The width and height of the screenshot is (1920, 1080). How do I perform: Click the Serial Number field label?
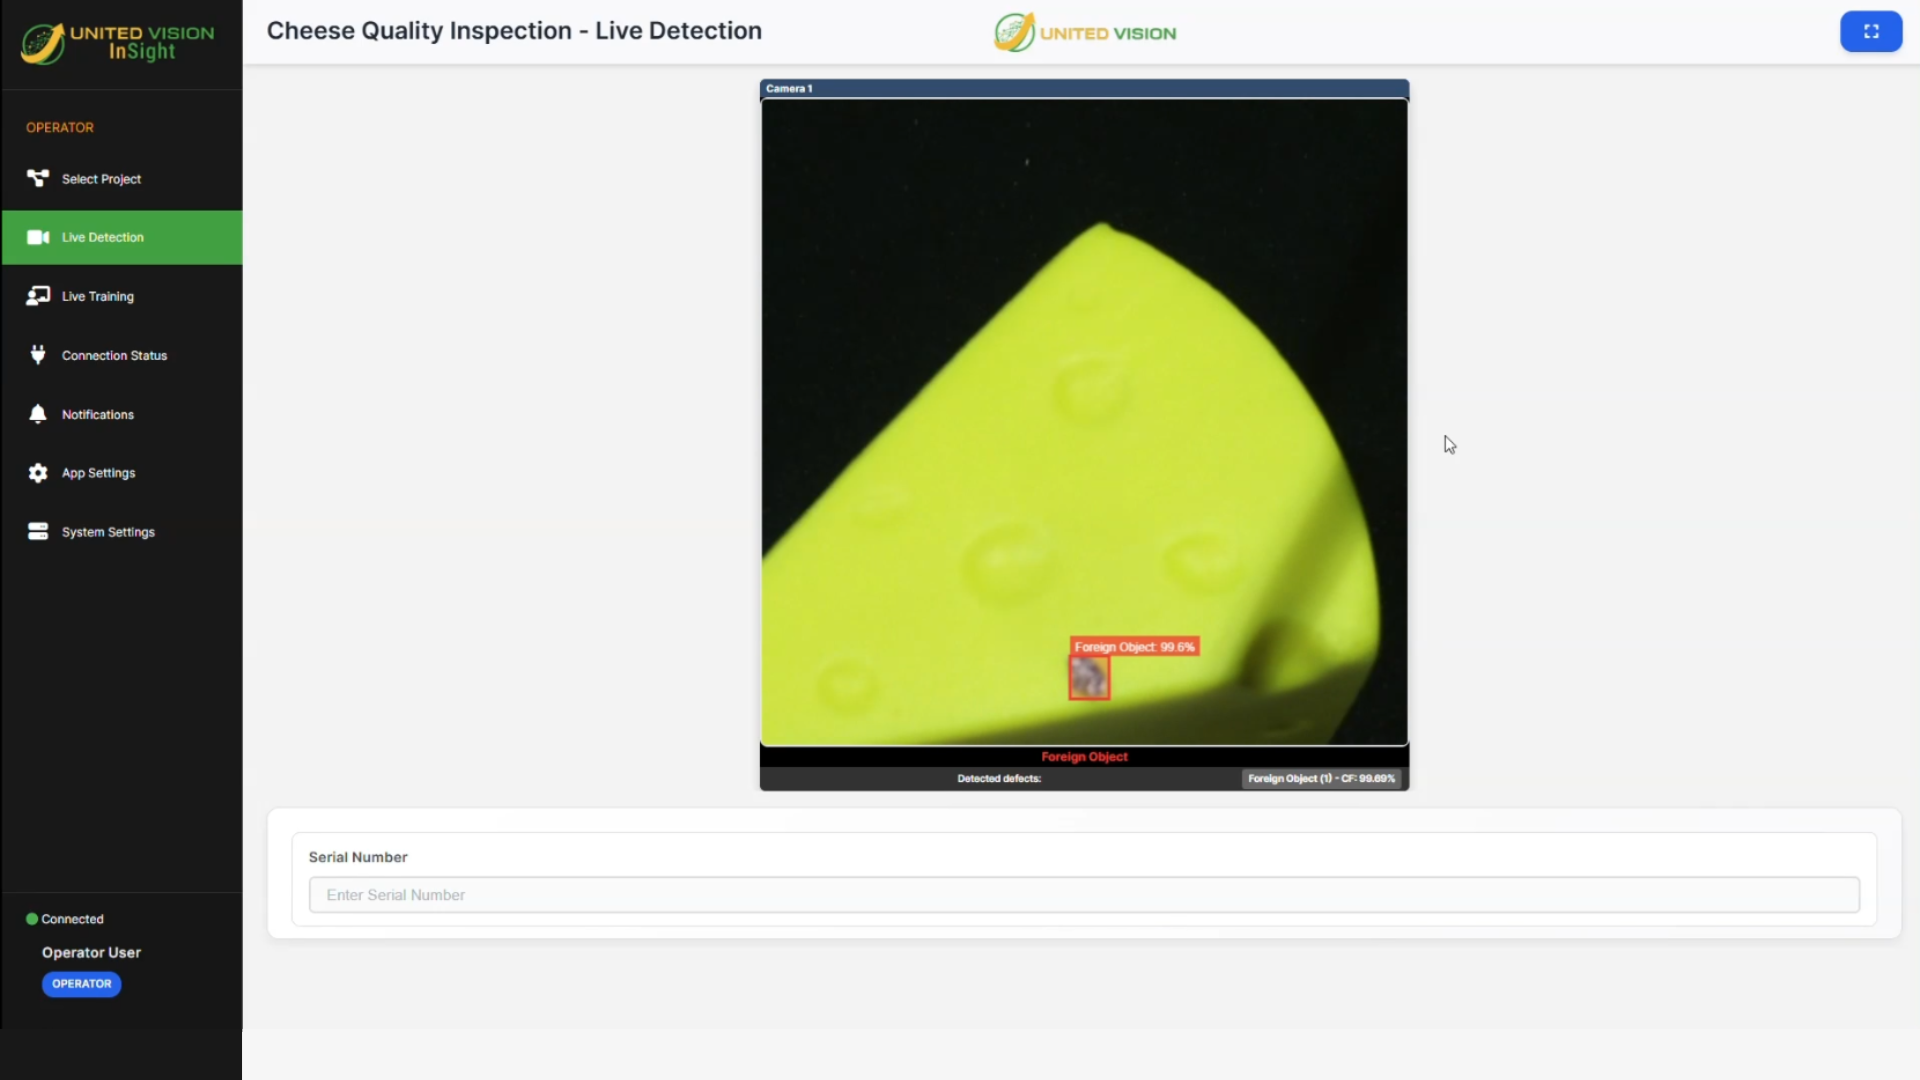click(358, 857)
